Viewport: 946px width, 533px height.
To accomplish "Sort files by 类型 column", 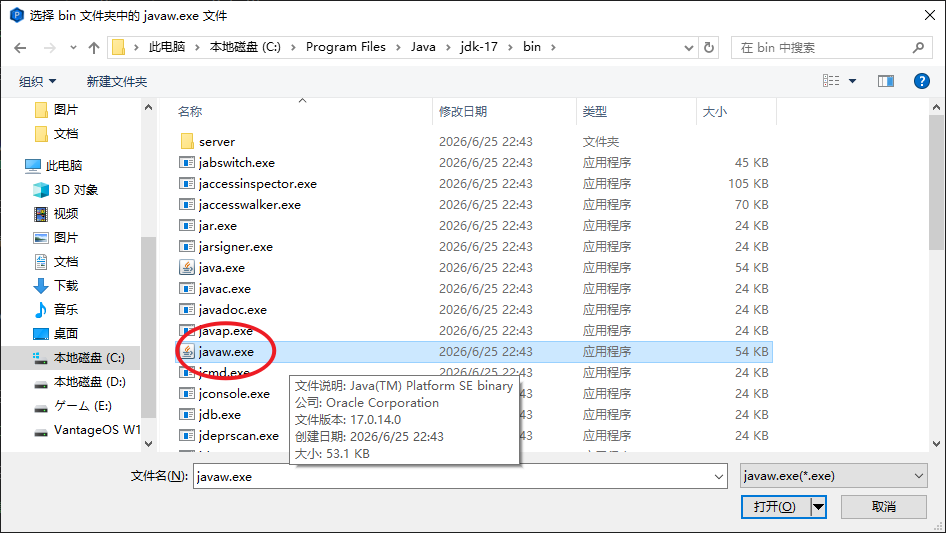I will coord(594,112).
